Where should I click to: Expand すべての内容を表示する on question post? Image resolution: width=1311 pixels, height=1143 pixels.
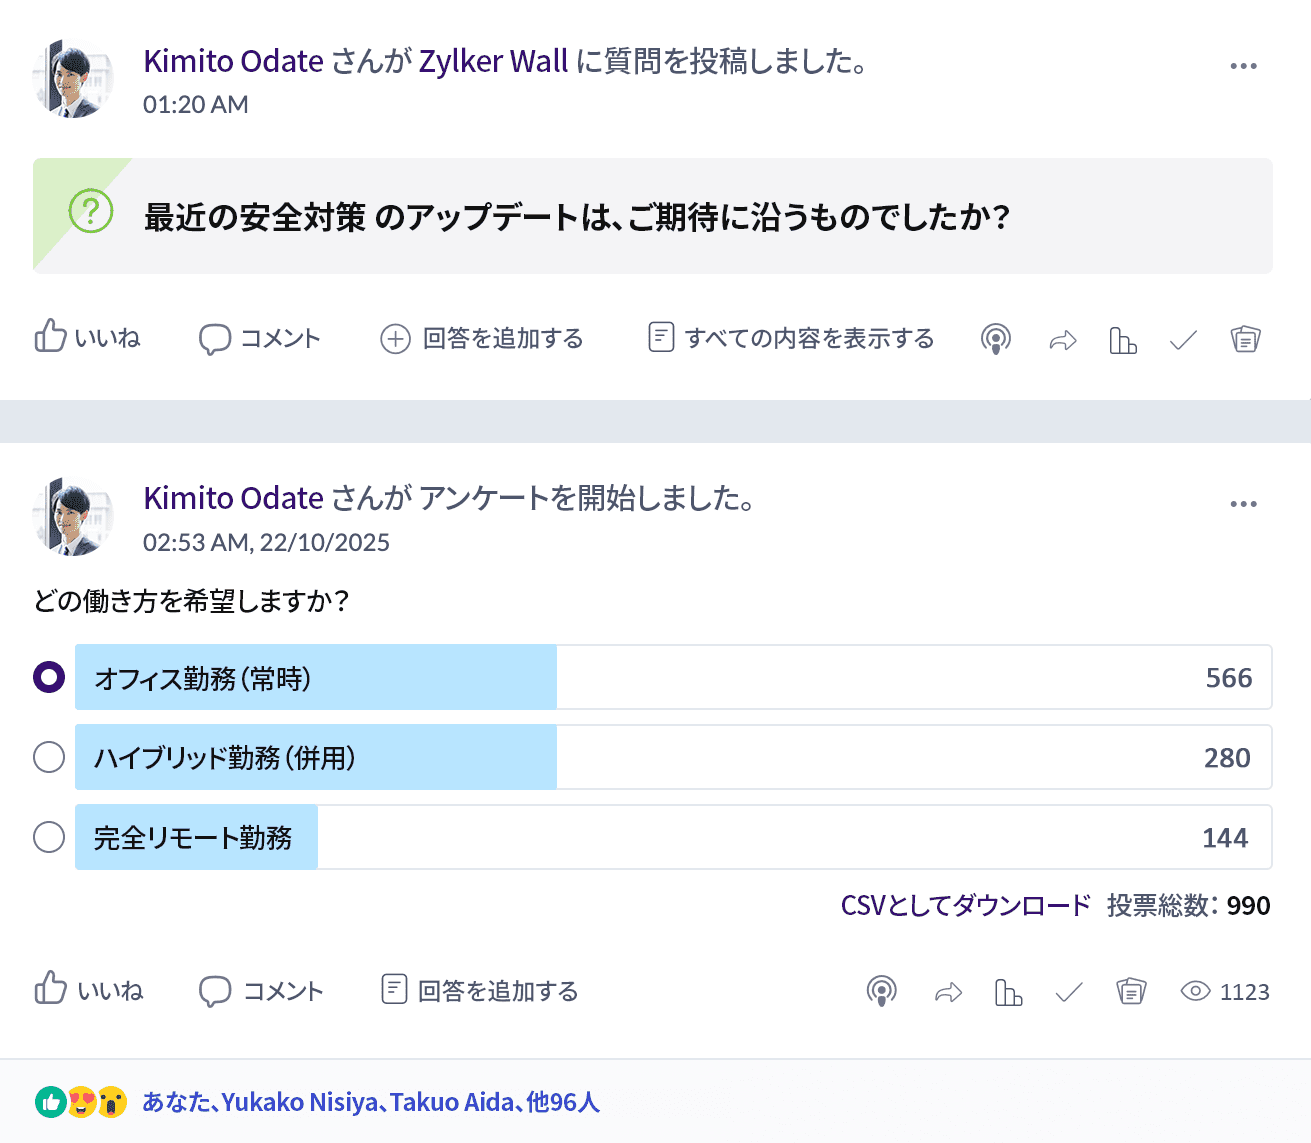[791, 339]
